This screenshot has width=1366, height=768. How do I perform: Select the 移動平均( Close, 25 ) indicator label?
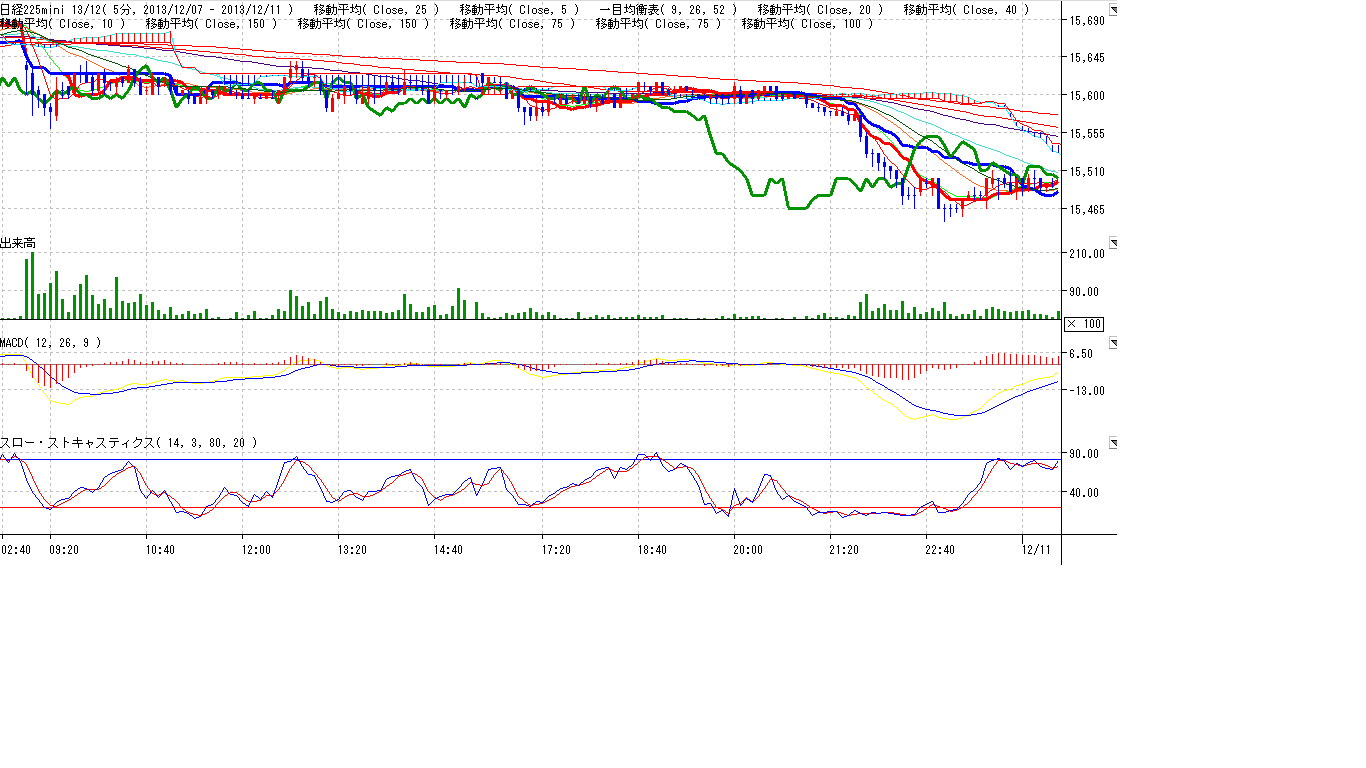point(375,10)
